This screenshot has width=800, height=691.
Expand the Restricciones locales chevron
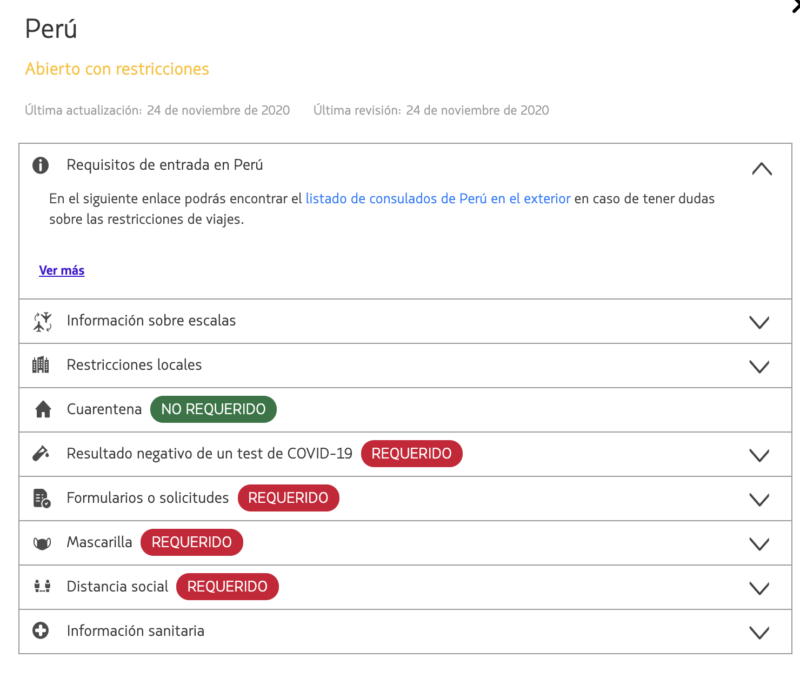tap(759, 366)
